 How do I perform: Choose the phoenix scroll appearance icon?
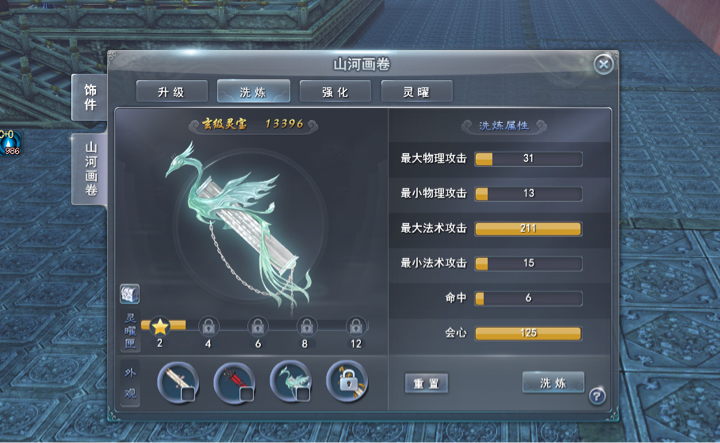[x=291, y=382]
